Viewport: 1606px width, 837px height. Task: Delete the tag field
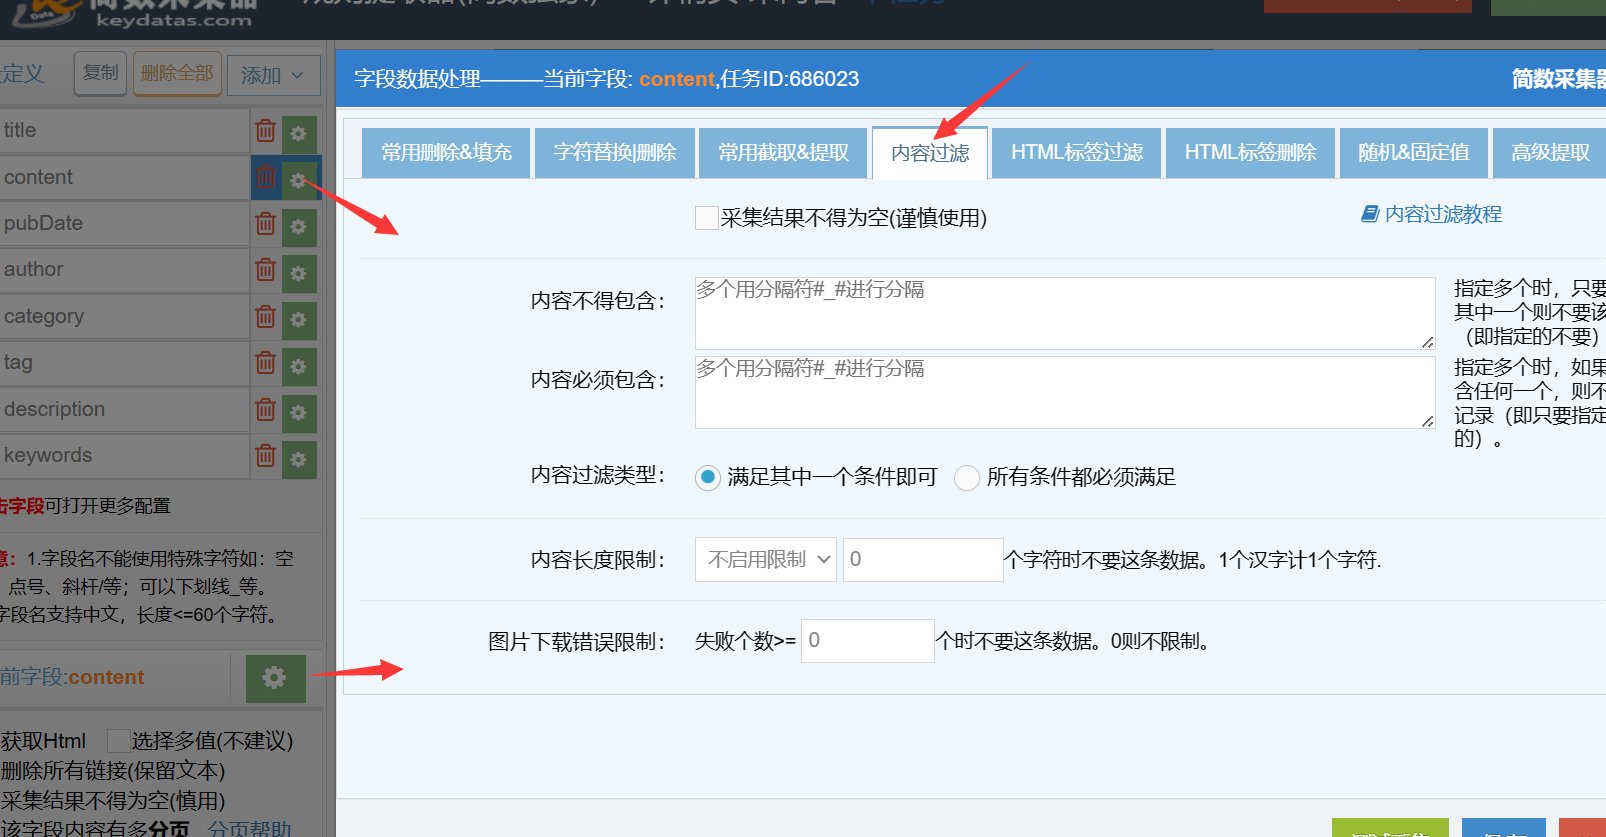[265, 362]
